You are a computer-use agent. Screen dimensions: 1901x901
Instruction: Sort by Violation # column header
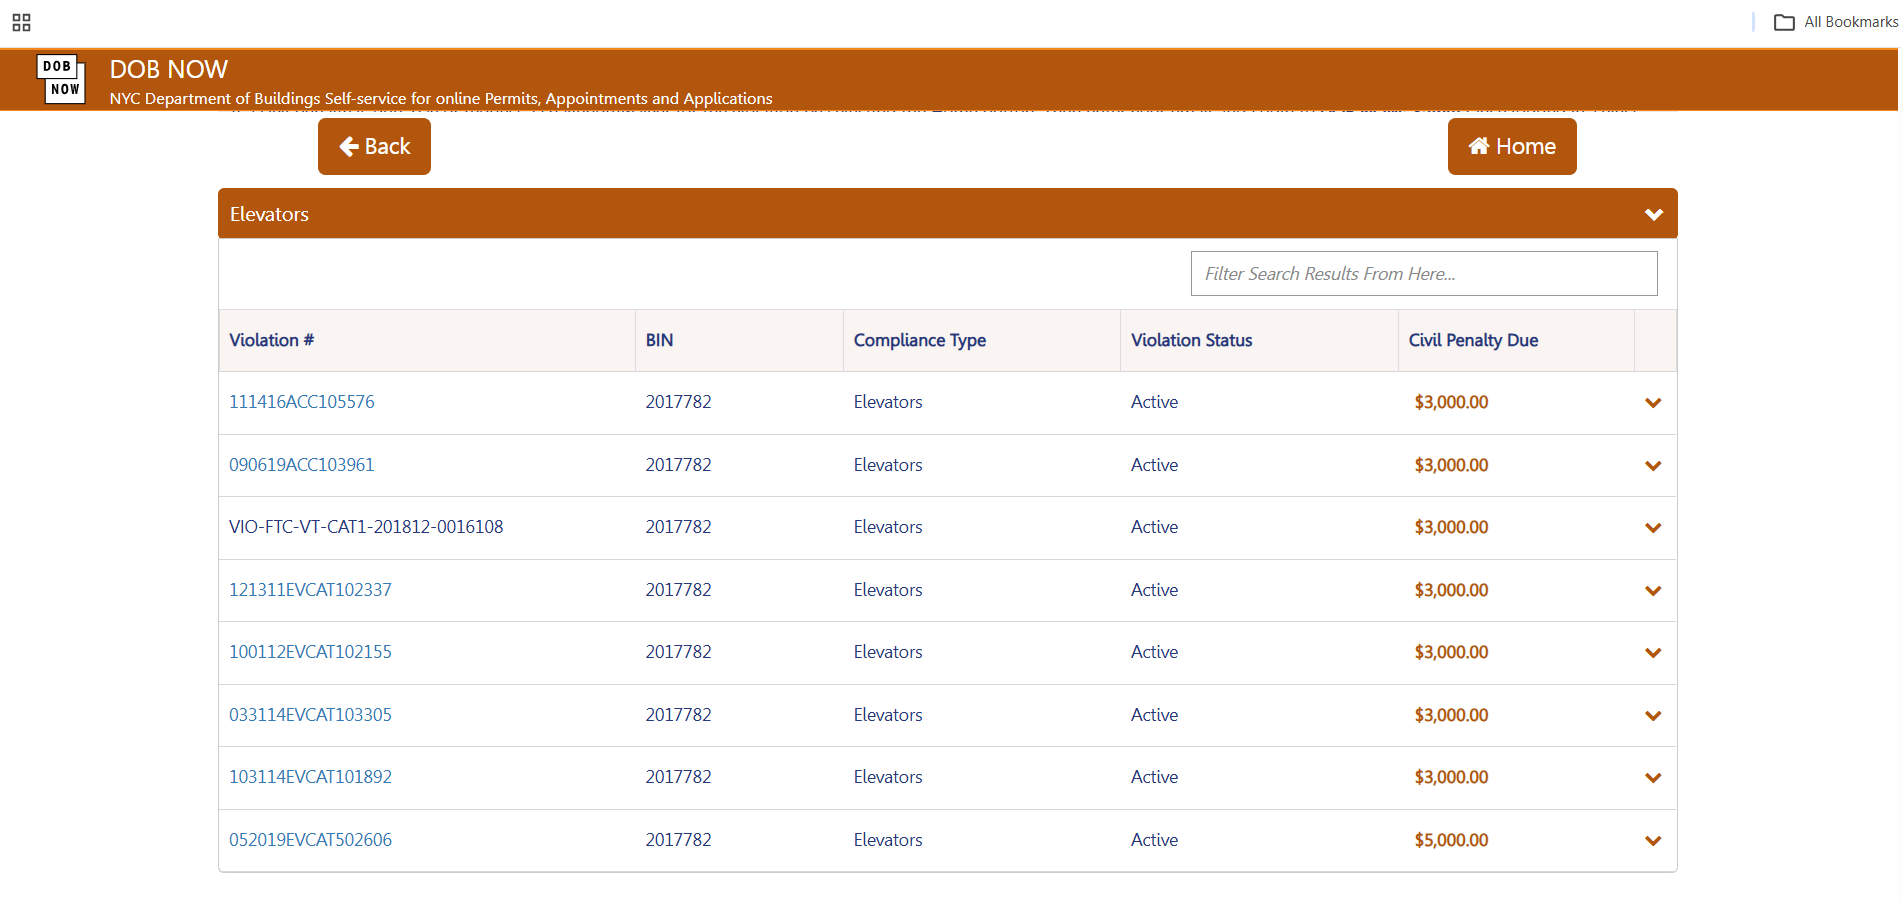tap(272, 340)
